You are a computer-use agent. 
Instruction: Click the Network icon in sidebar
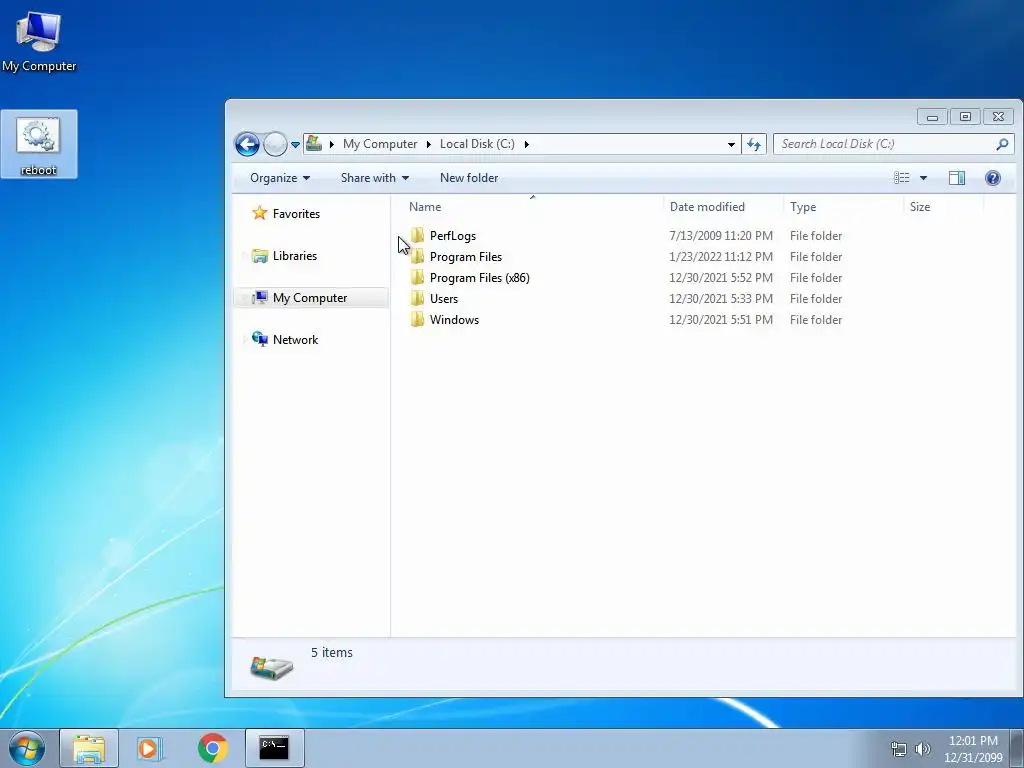260,339
